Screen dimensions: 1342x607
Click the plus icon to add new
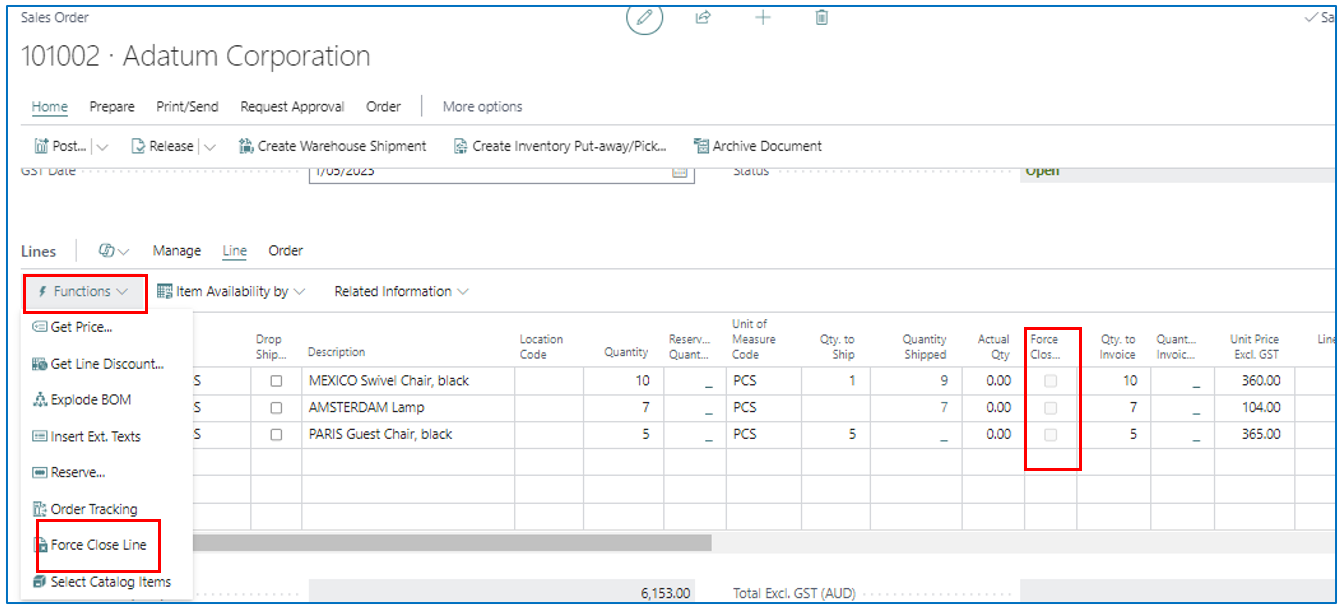pos(762,17)
